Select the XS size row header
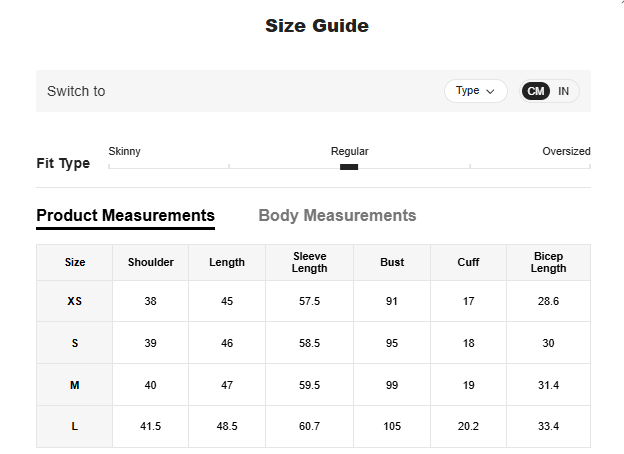This screenshot has height=454, width=624. click(x=75, y=301)
